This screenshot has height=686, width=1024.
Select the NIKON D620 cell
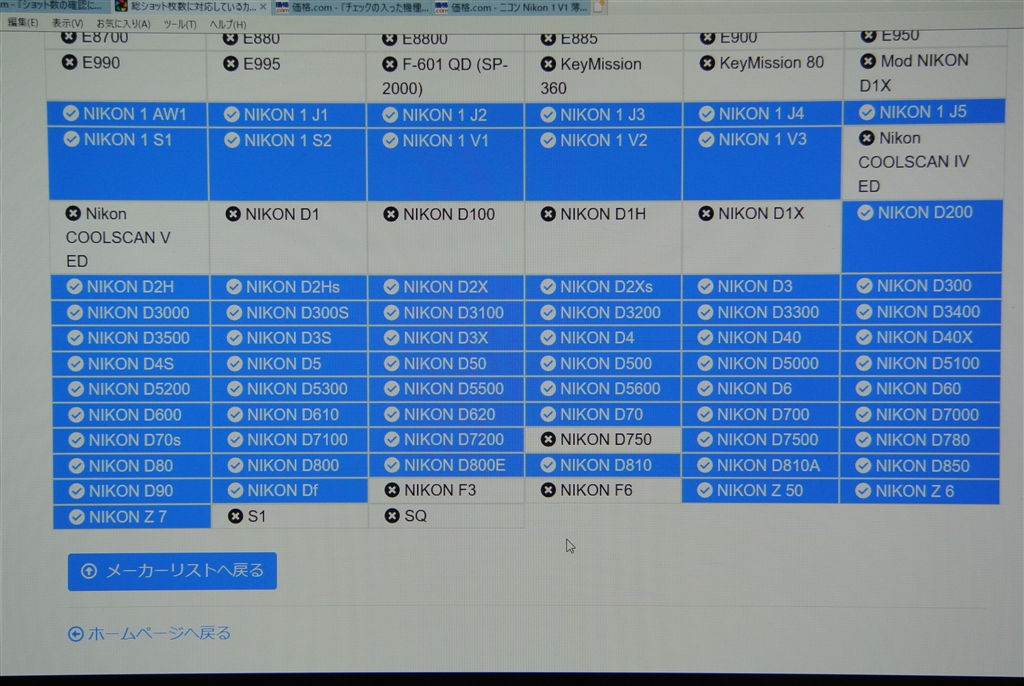[446, 414]
